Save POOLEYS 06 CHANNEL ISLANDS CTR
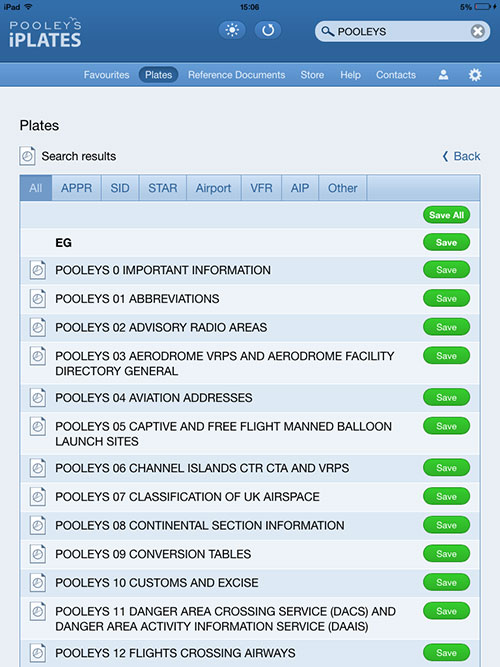The image size is (500, 667). click(x=446, y=467)
